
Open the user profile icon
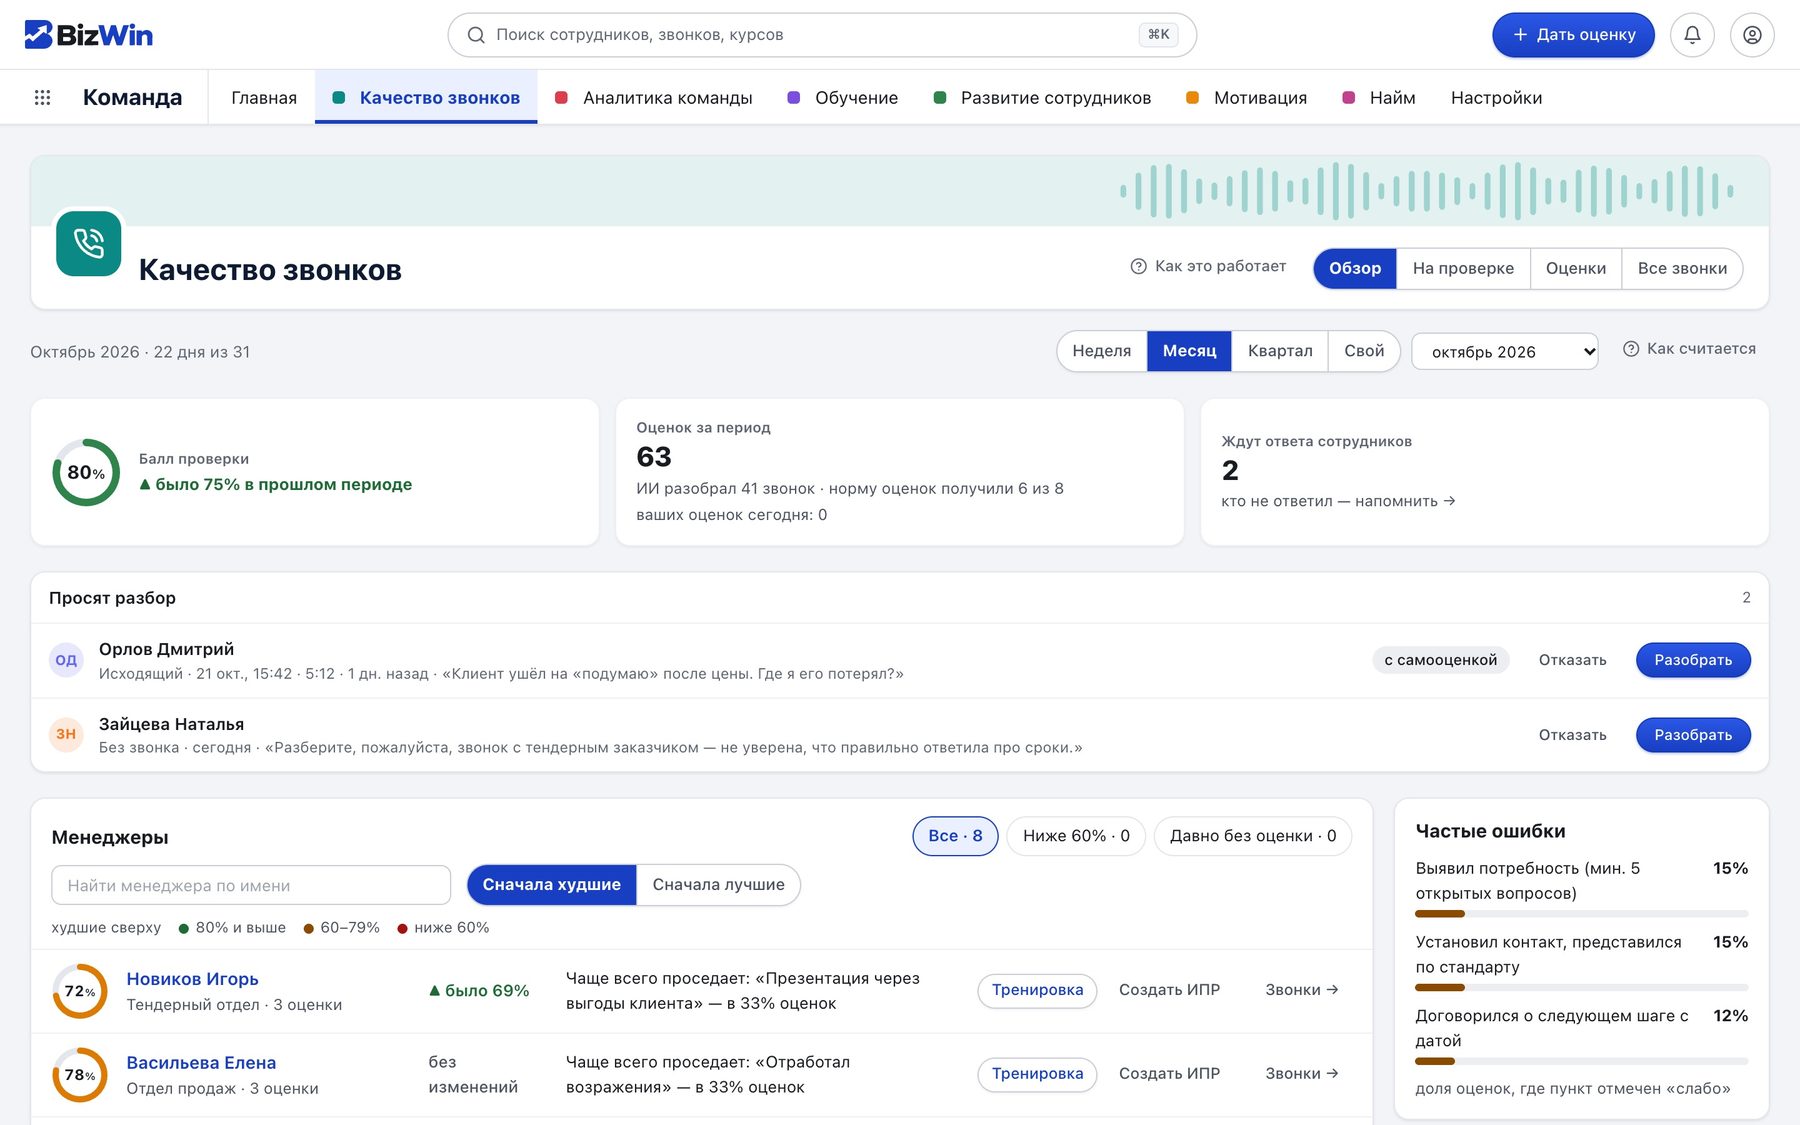[x=1752, y=35]
